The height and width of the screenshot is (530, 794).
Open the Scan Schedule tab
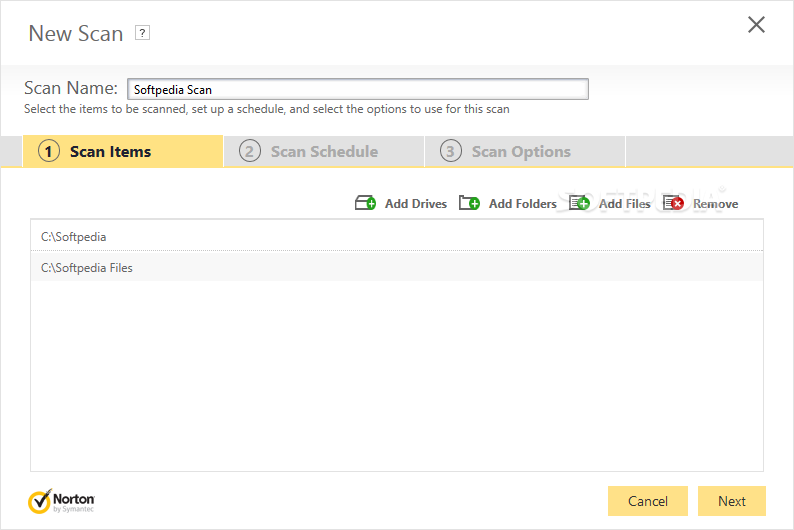[324, 151]
